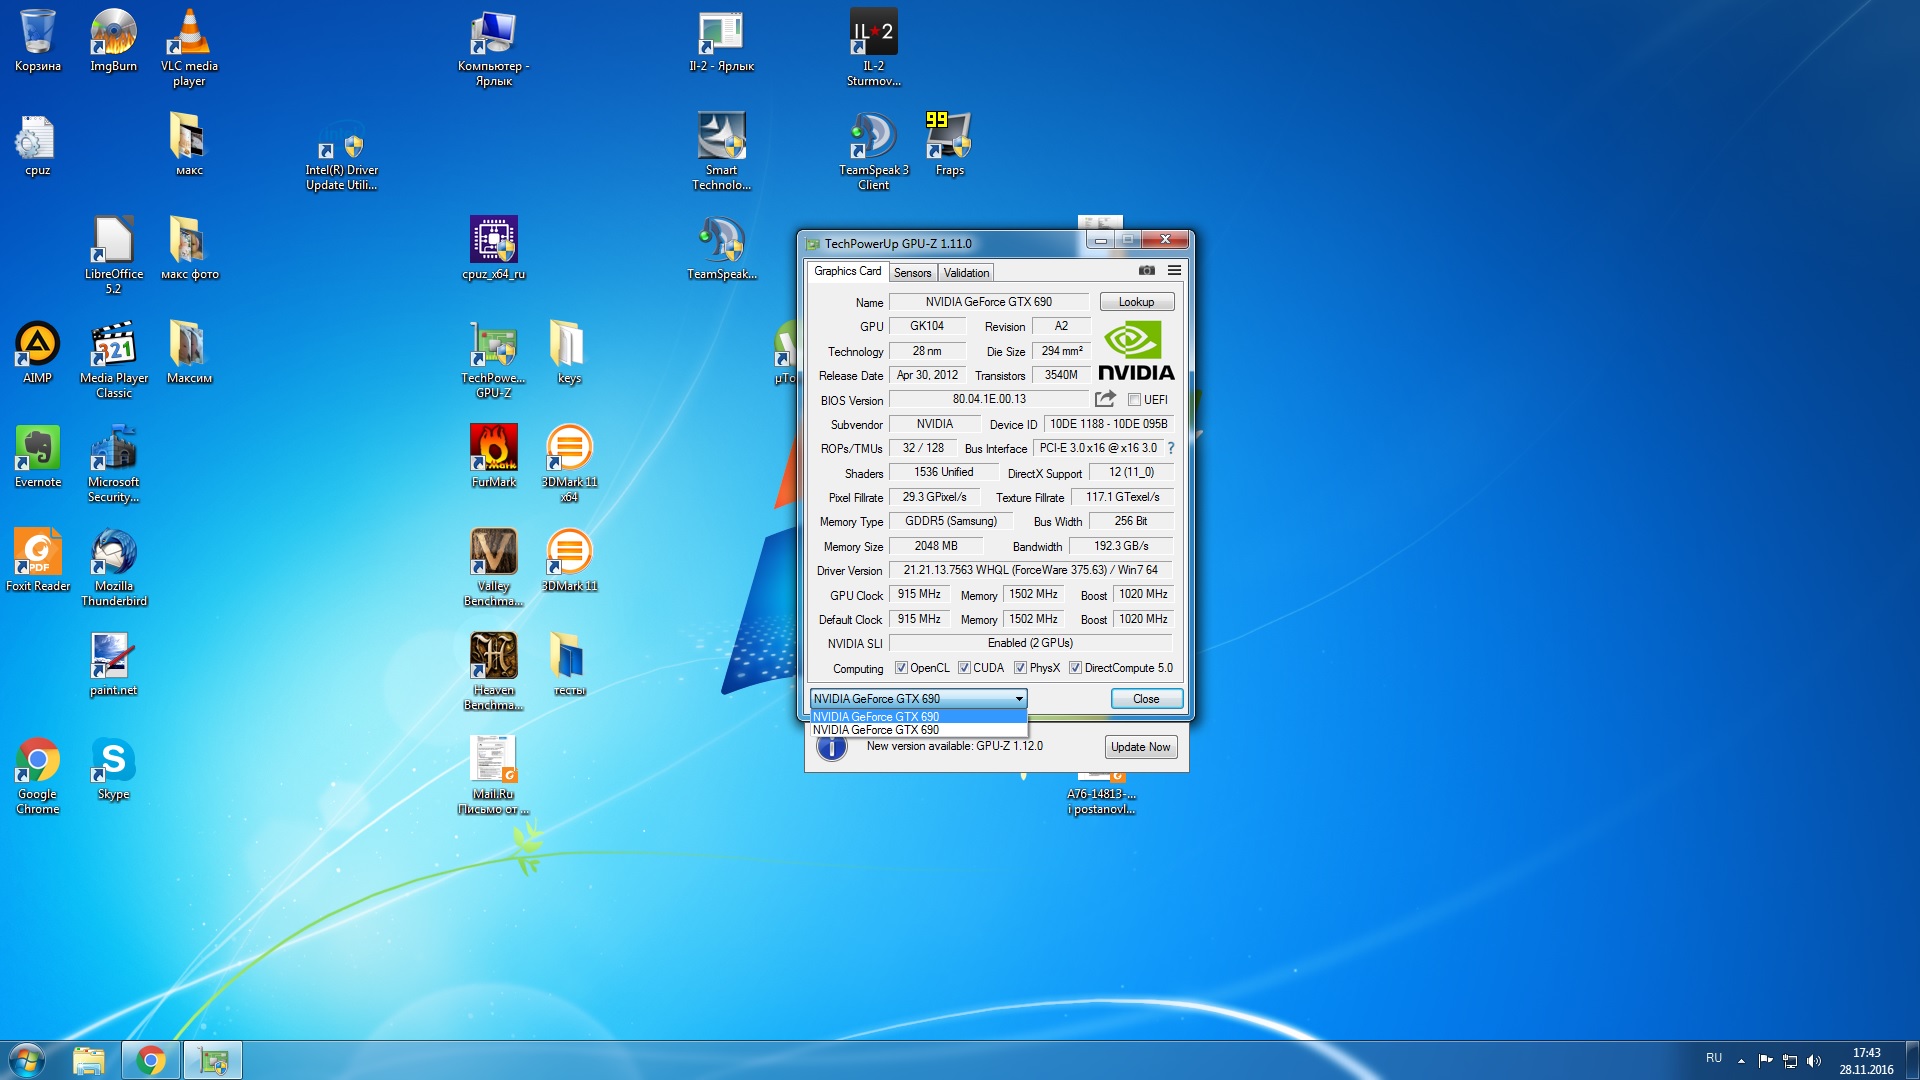Screen dimensions: 1920x1080
Task: Open the taskbar clock and date
Action: coord(1866,1061)
